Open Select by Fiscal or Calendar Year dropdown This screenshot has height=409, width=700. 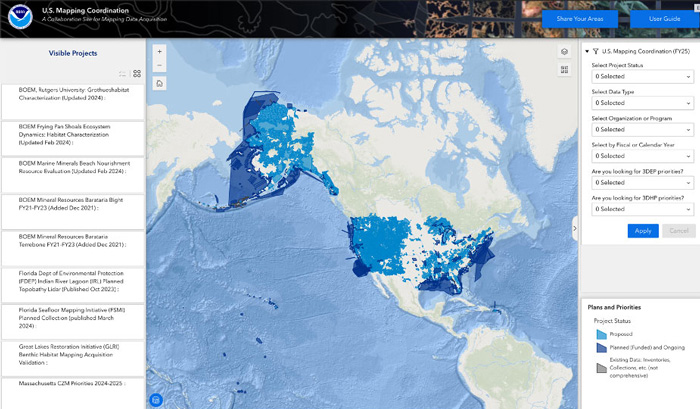point(642,156)
